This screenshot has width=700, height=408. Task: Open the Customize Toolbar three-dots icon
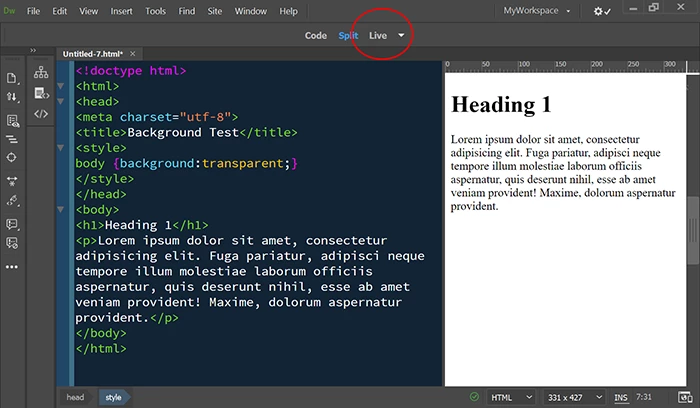pos(12,267)
